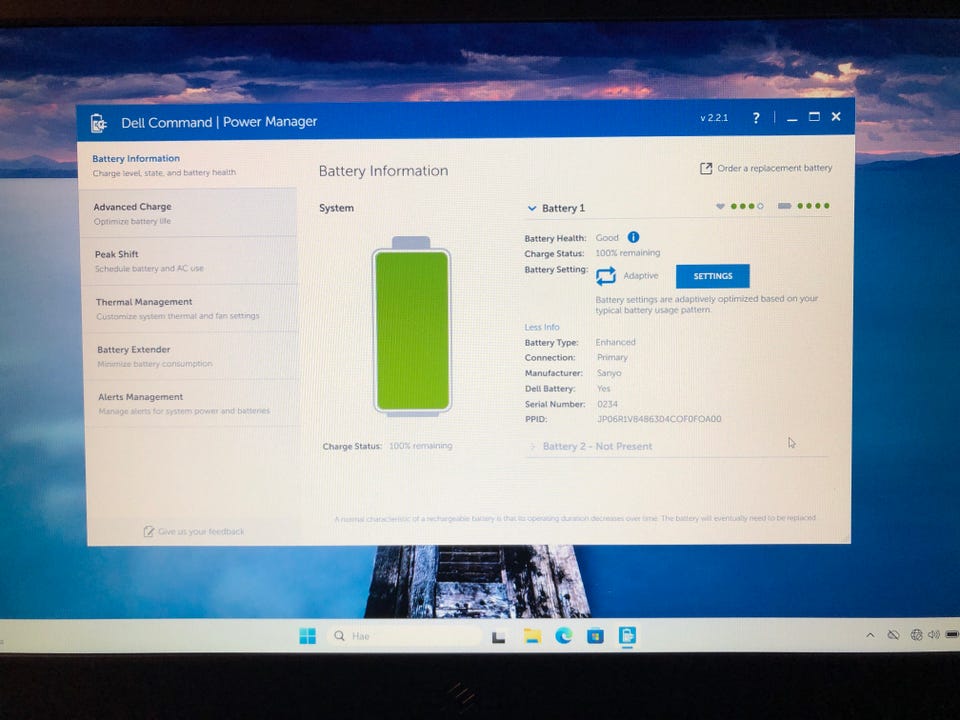Select Thermal Management tab
This screenshot has width=960, height=720.
pos(190,309)
